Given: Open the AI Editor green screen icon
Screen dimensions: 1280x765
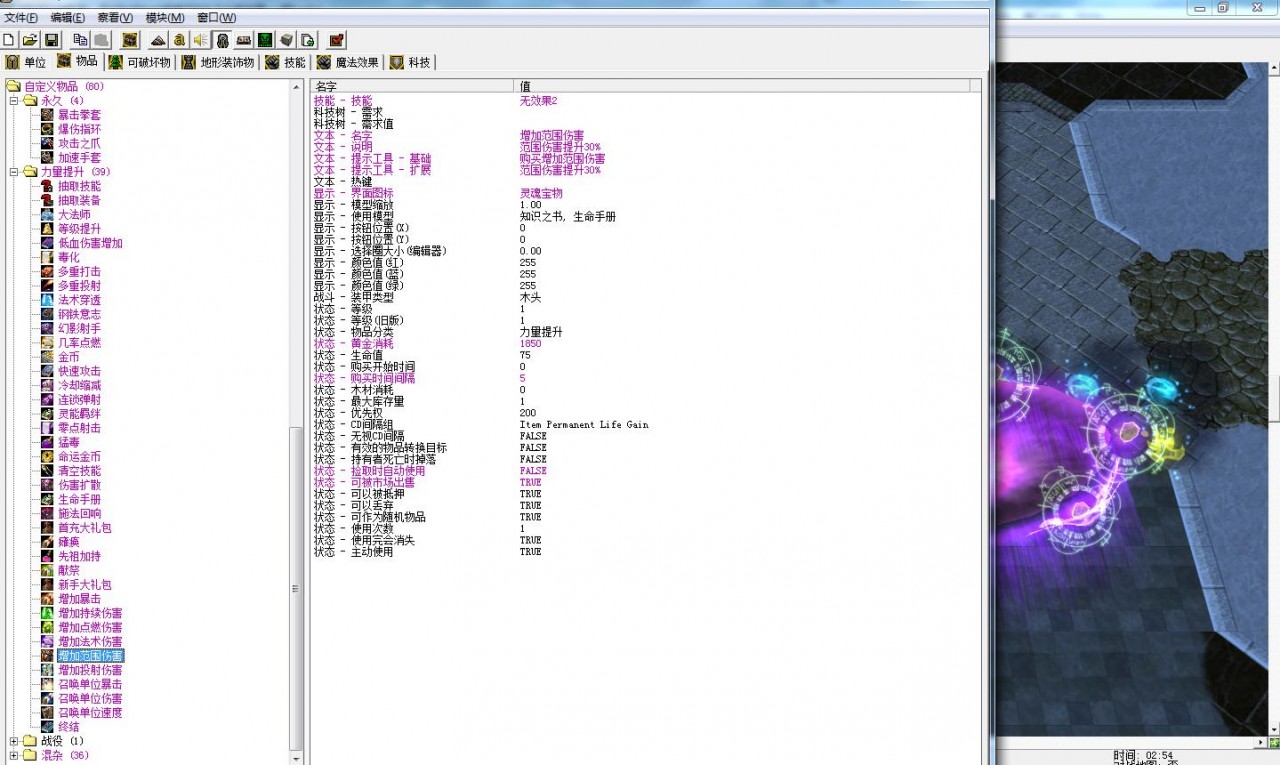Looking at the screenshot, I should [265, 40].
